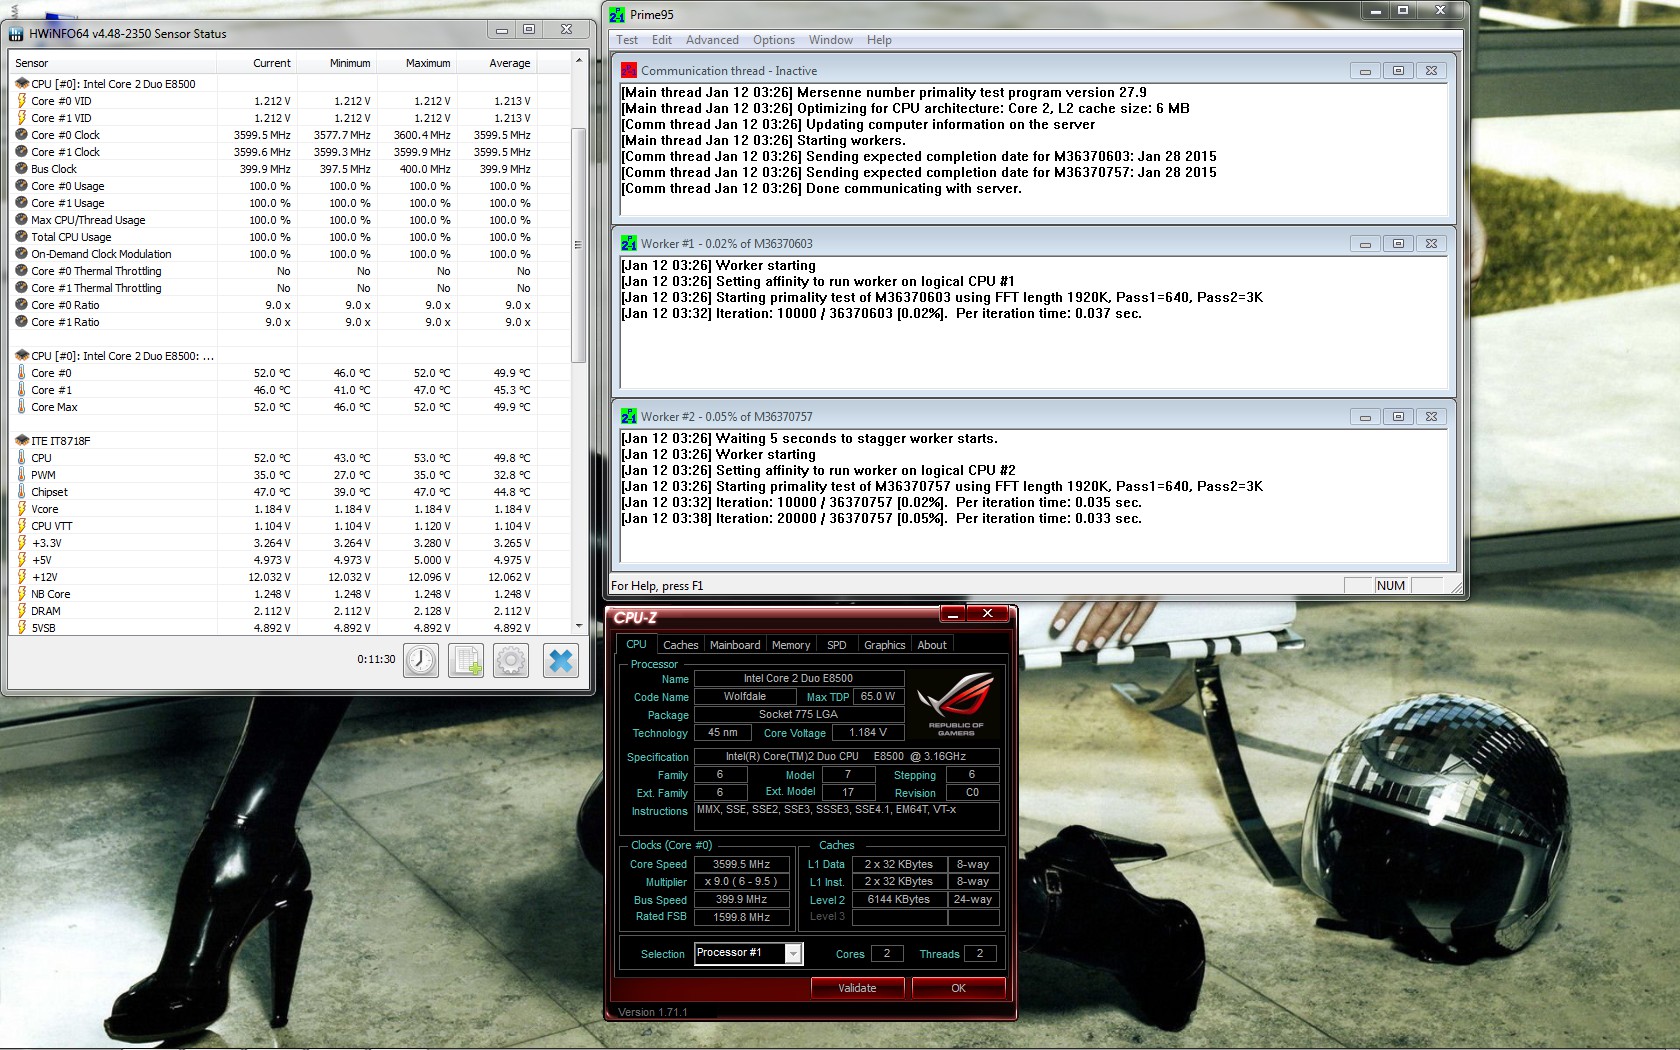Click the chip icon beside ITE IT8718F
Screen dimensions: 1680x1050
tap(22, 441)
